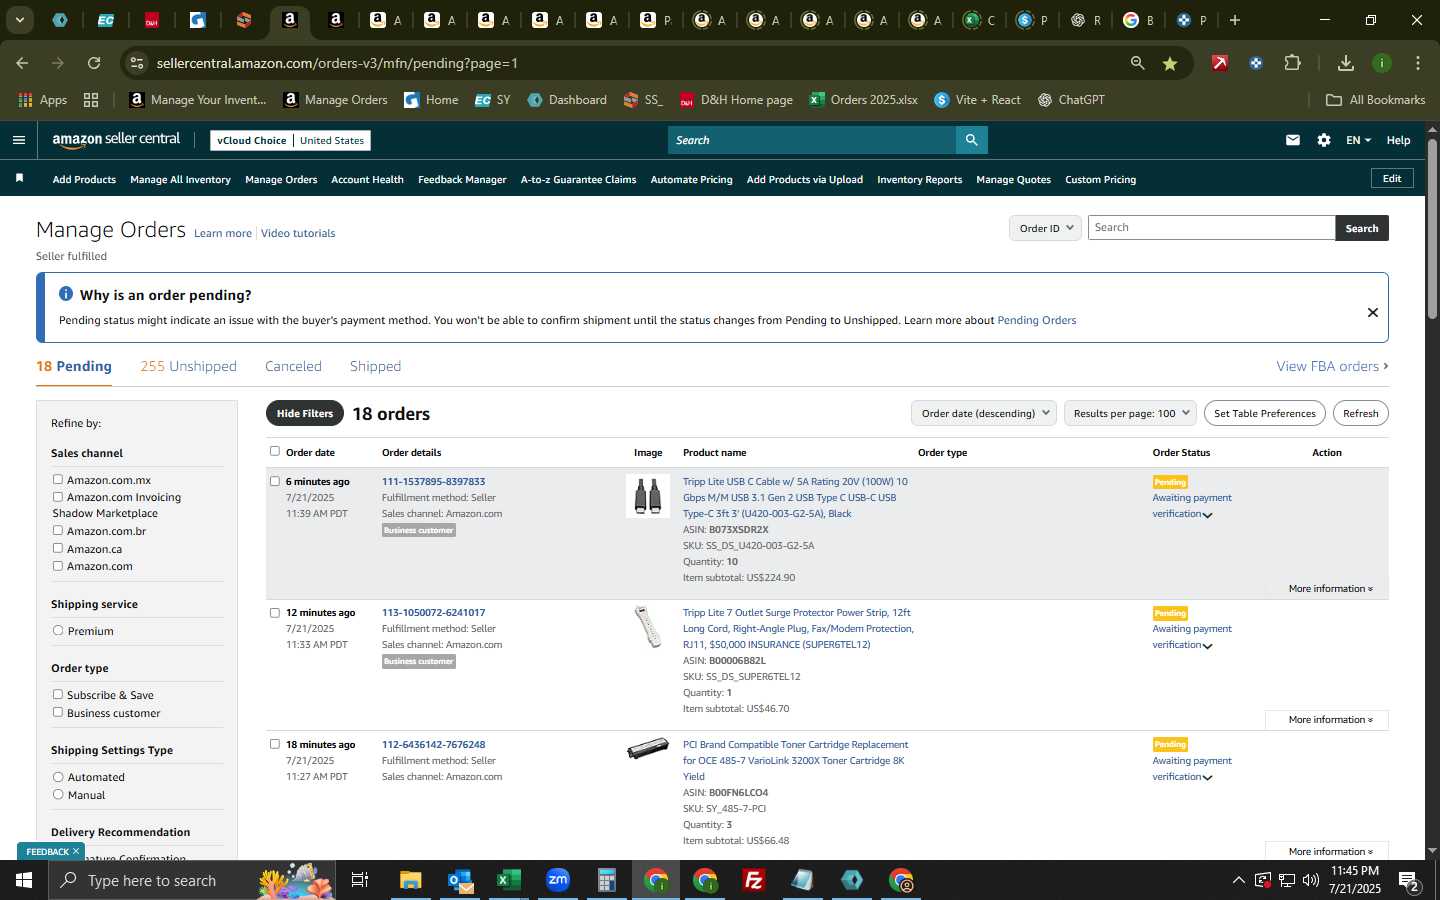Select the Automated shipping settings radio
1440x900 pixels.
[58, 777]
